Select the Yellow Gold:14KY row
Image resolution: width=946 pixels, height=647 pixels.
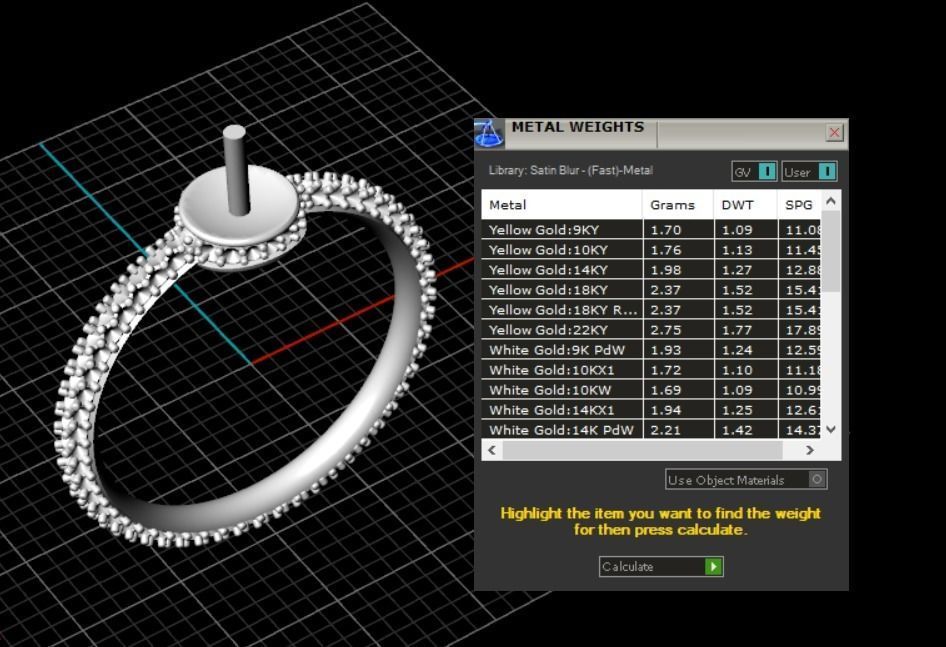coord(651,269)
